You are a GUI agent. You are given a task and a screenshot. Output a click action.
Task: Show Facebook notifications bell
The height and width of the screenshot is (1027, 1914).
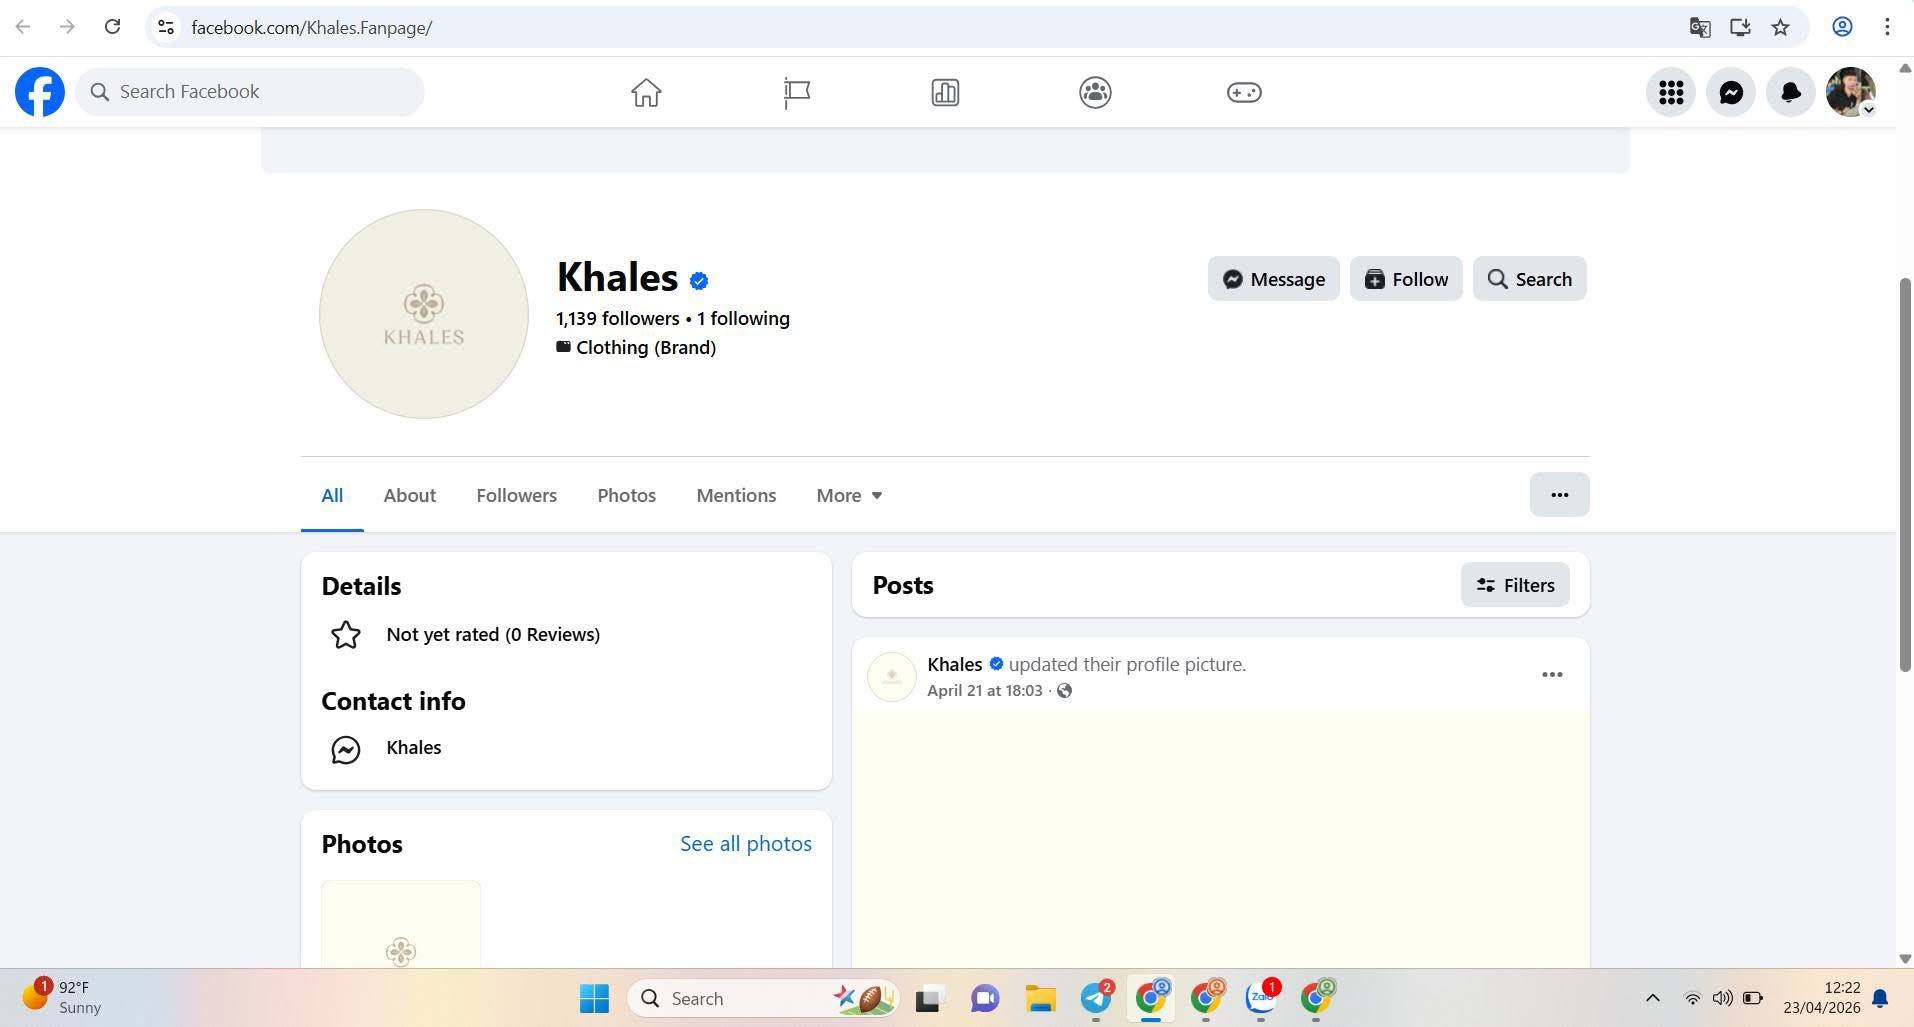(x=1791, y=92)
